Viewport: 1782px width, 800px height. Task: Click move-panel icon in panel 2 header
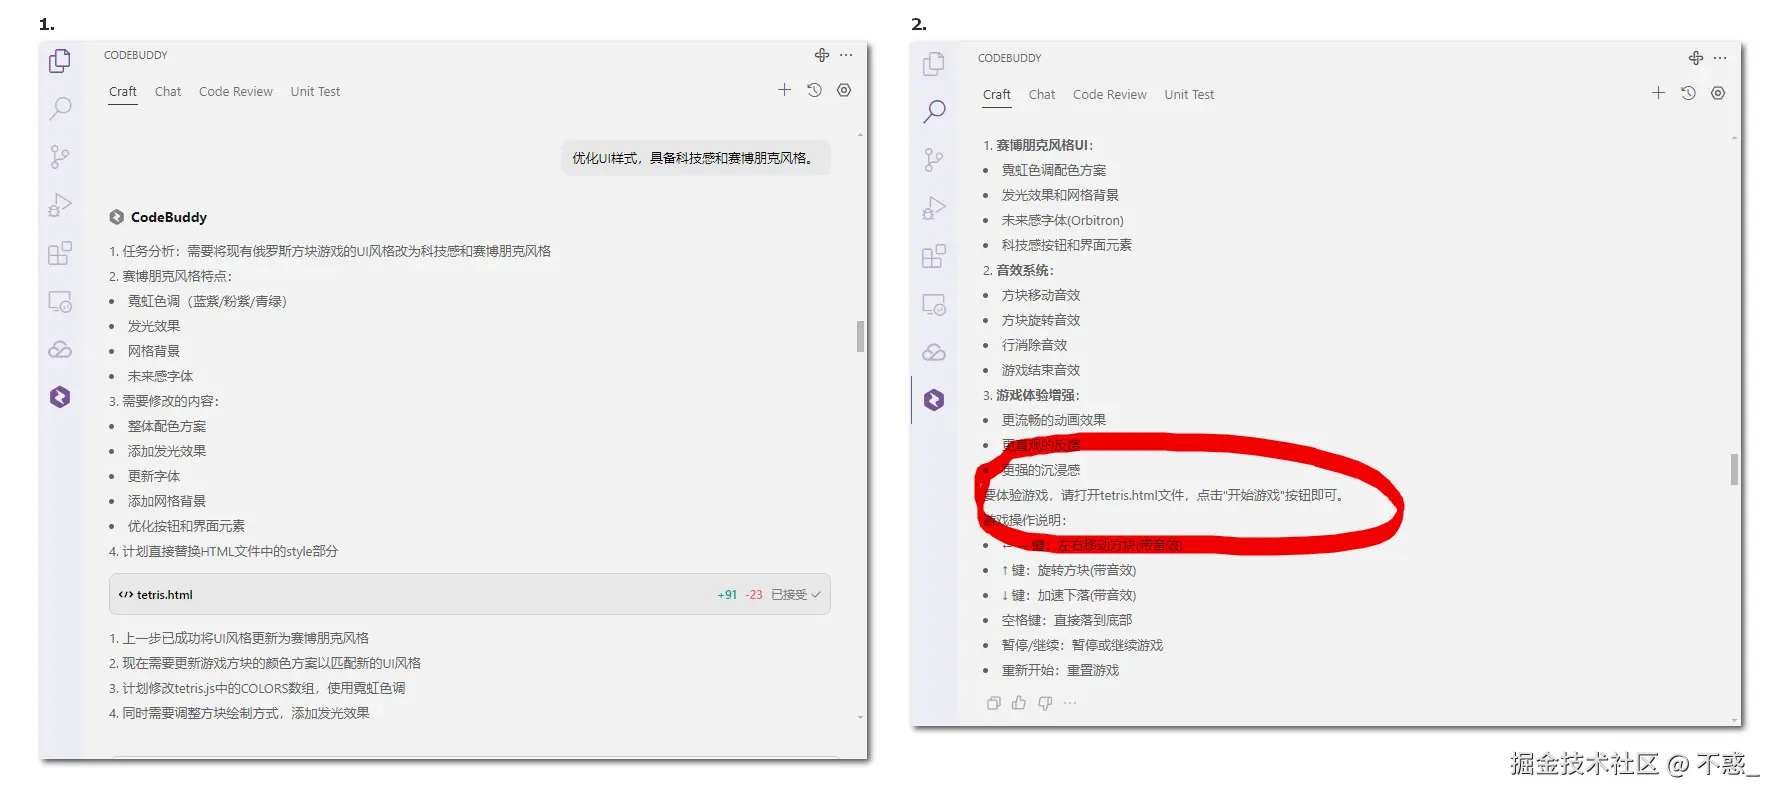click(1696, 58)
